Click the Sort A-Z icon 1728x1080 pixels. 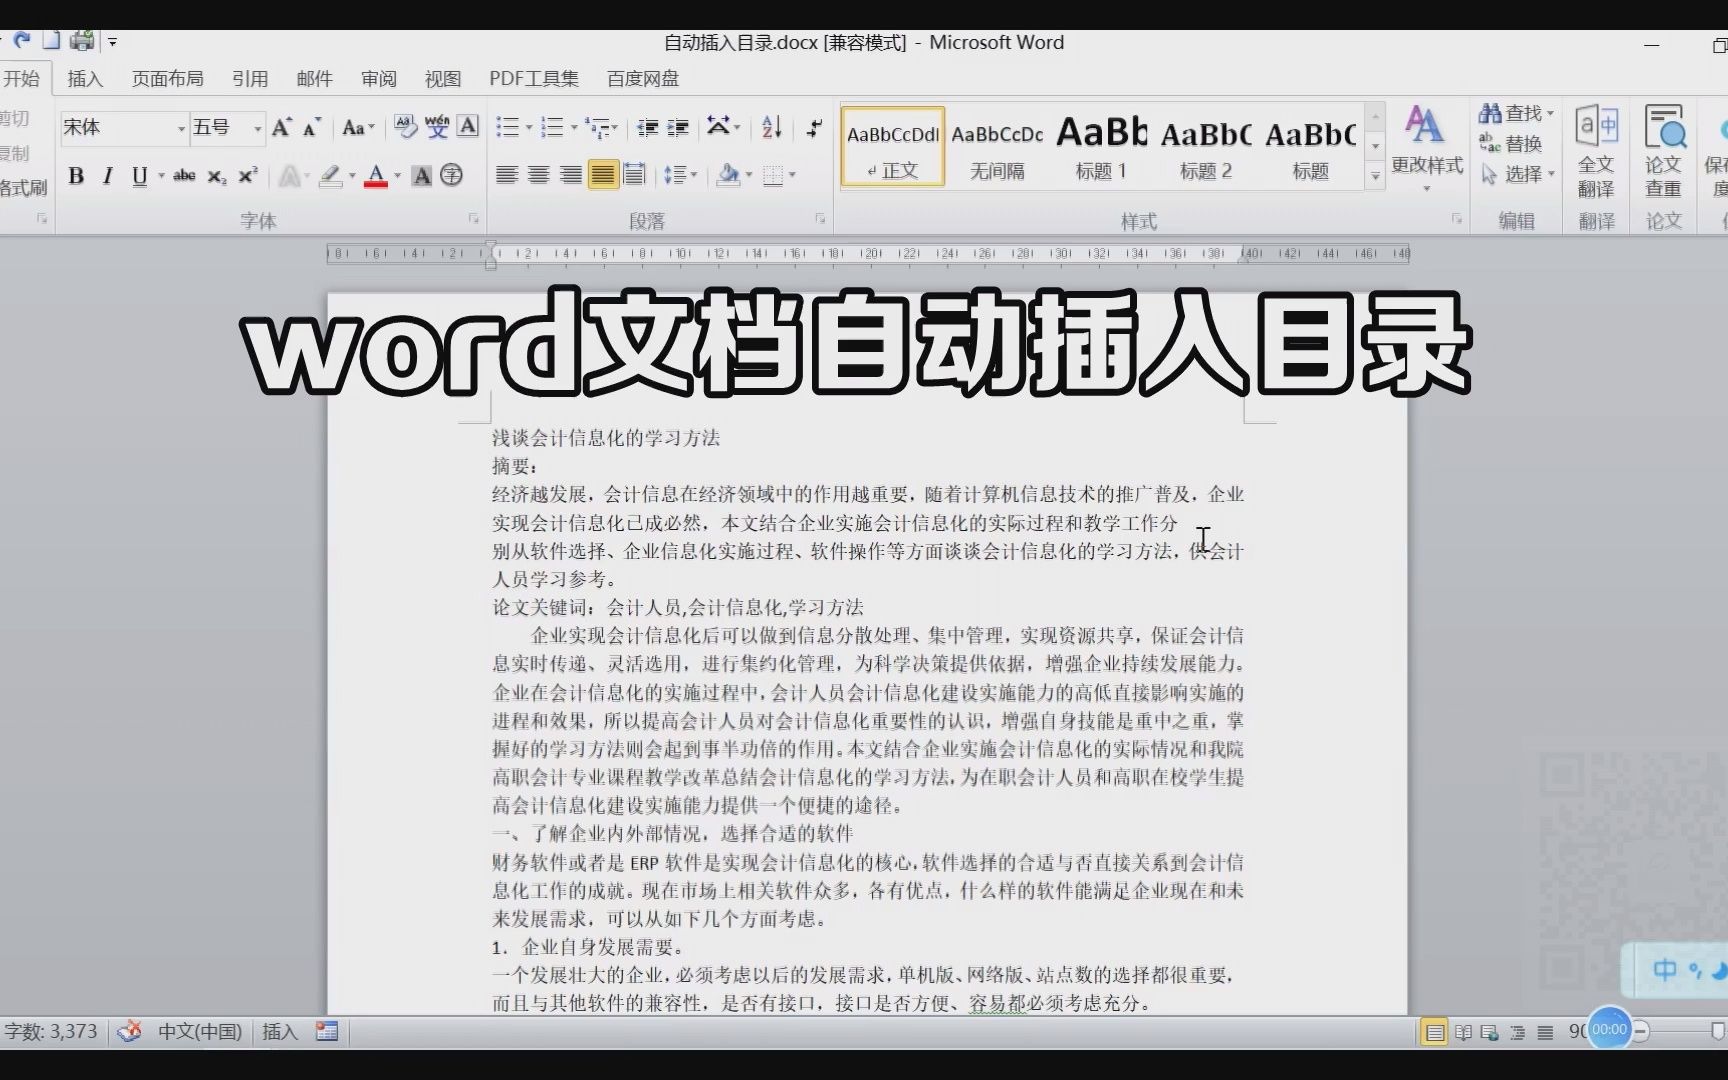(772, 127)
